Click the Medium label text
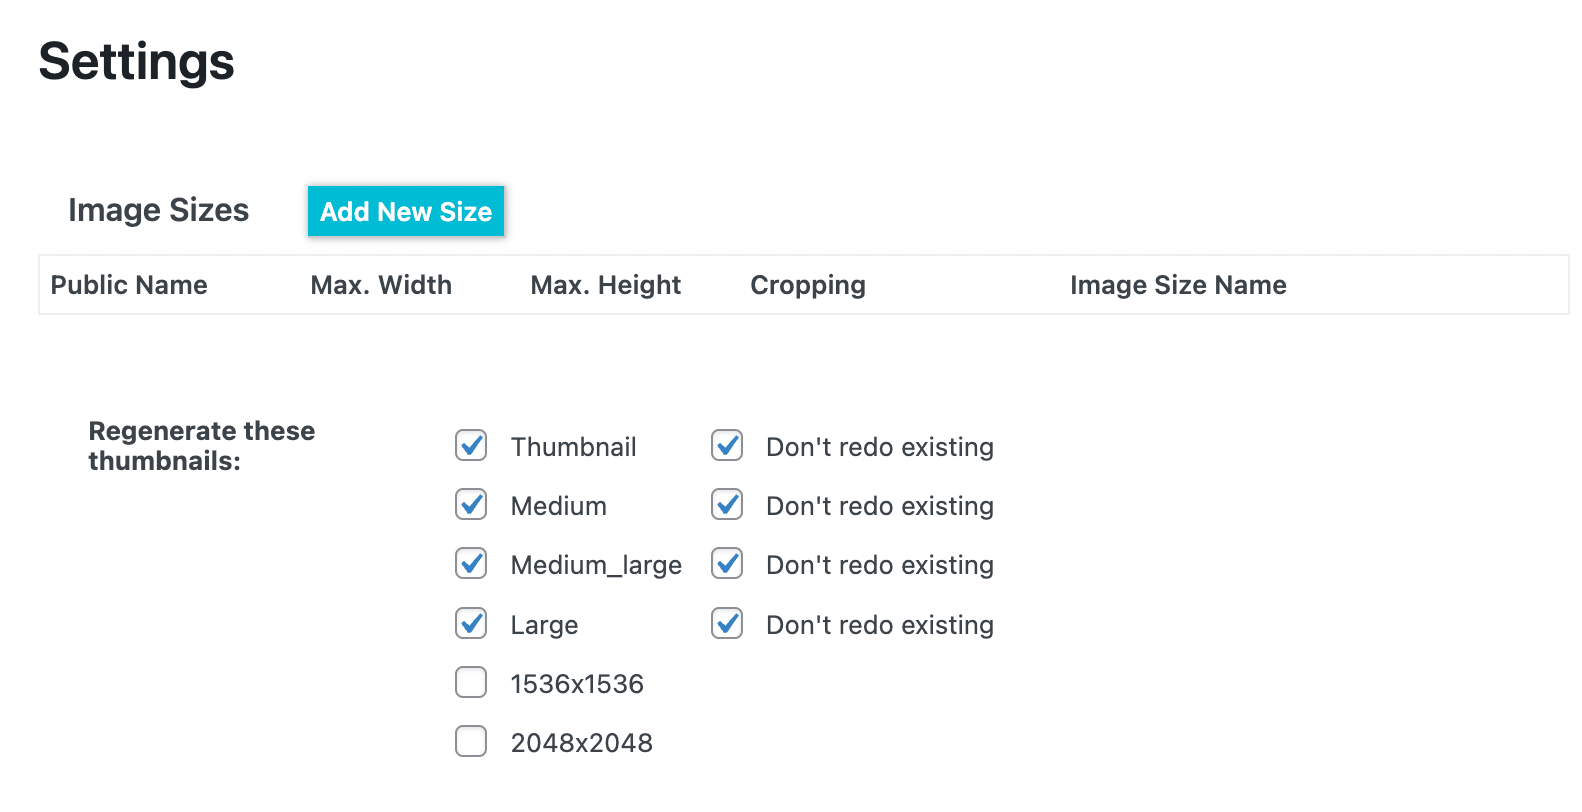The image size is (1582, 812). (x=558, y=506)
